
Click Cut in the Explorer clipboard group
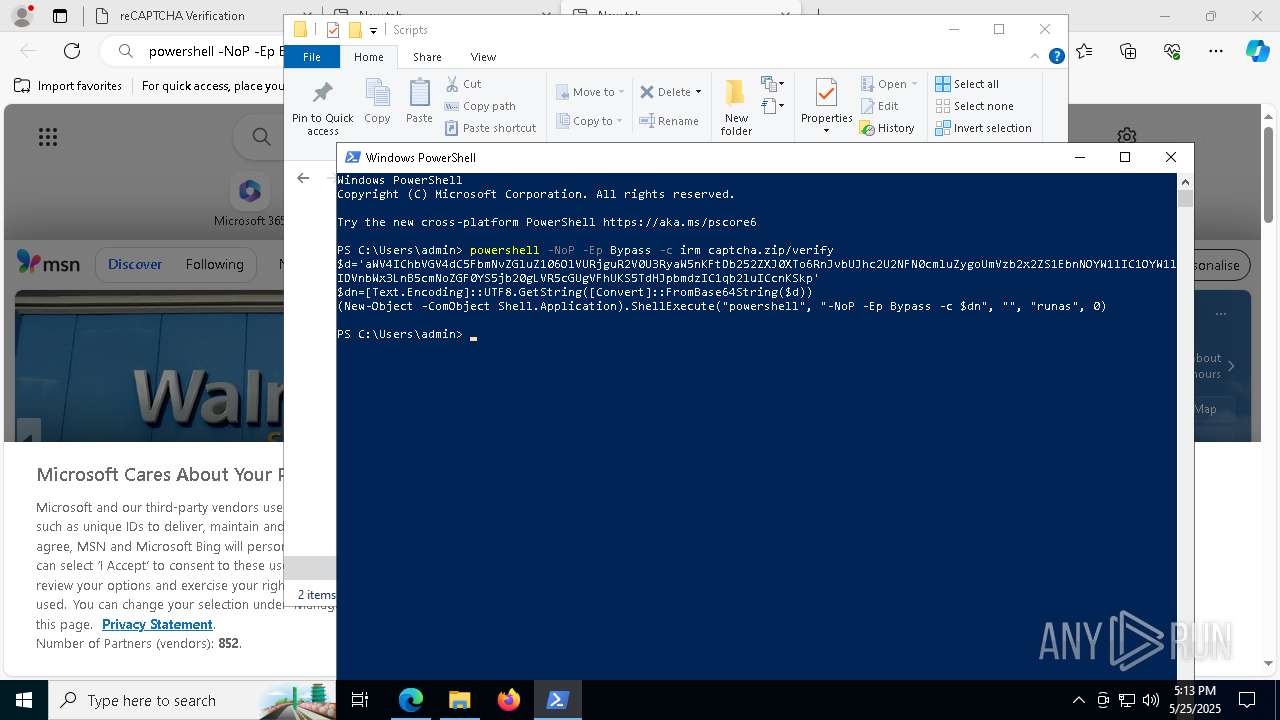coord(463,84)
